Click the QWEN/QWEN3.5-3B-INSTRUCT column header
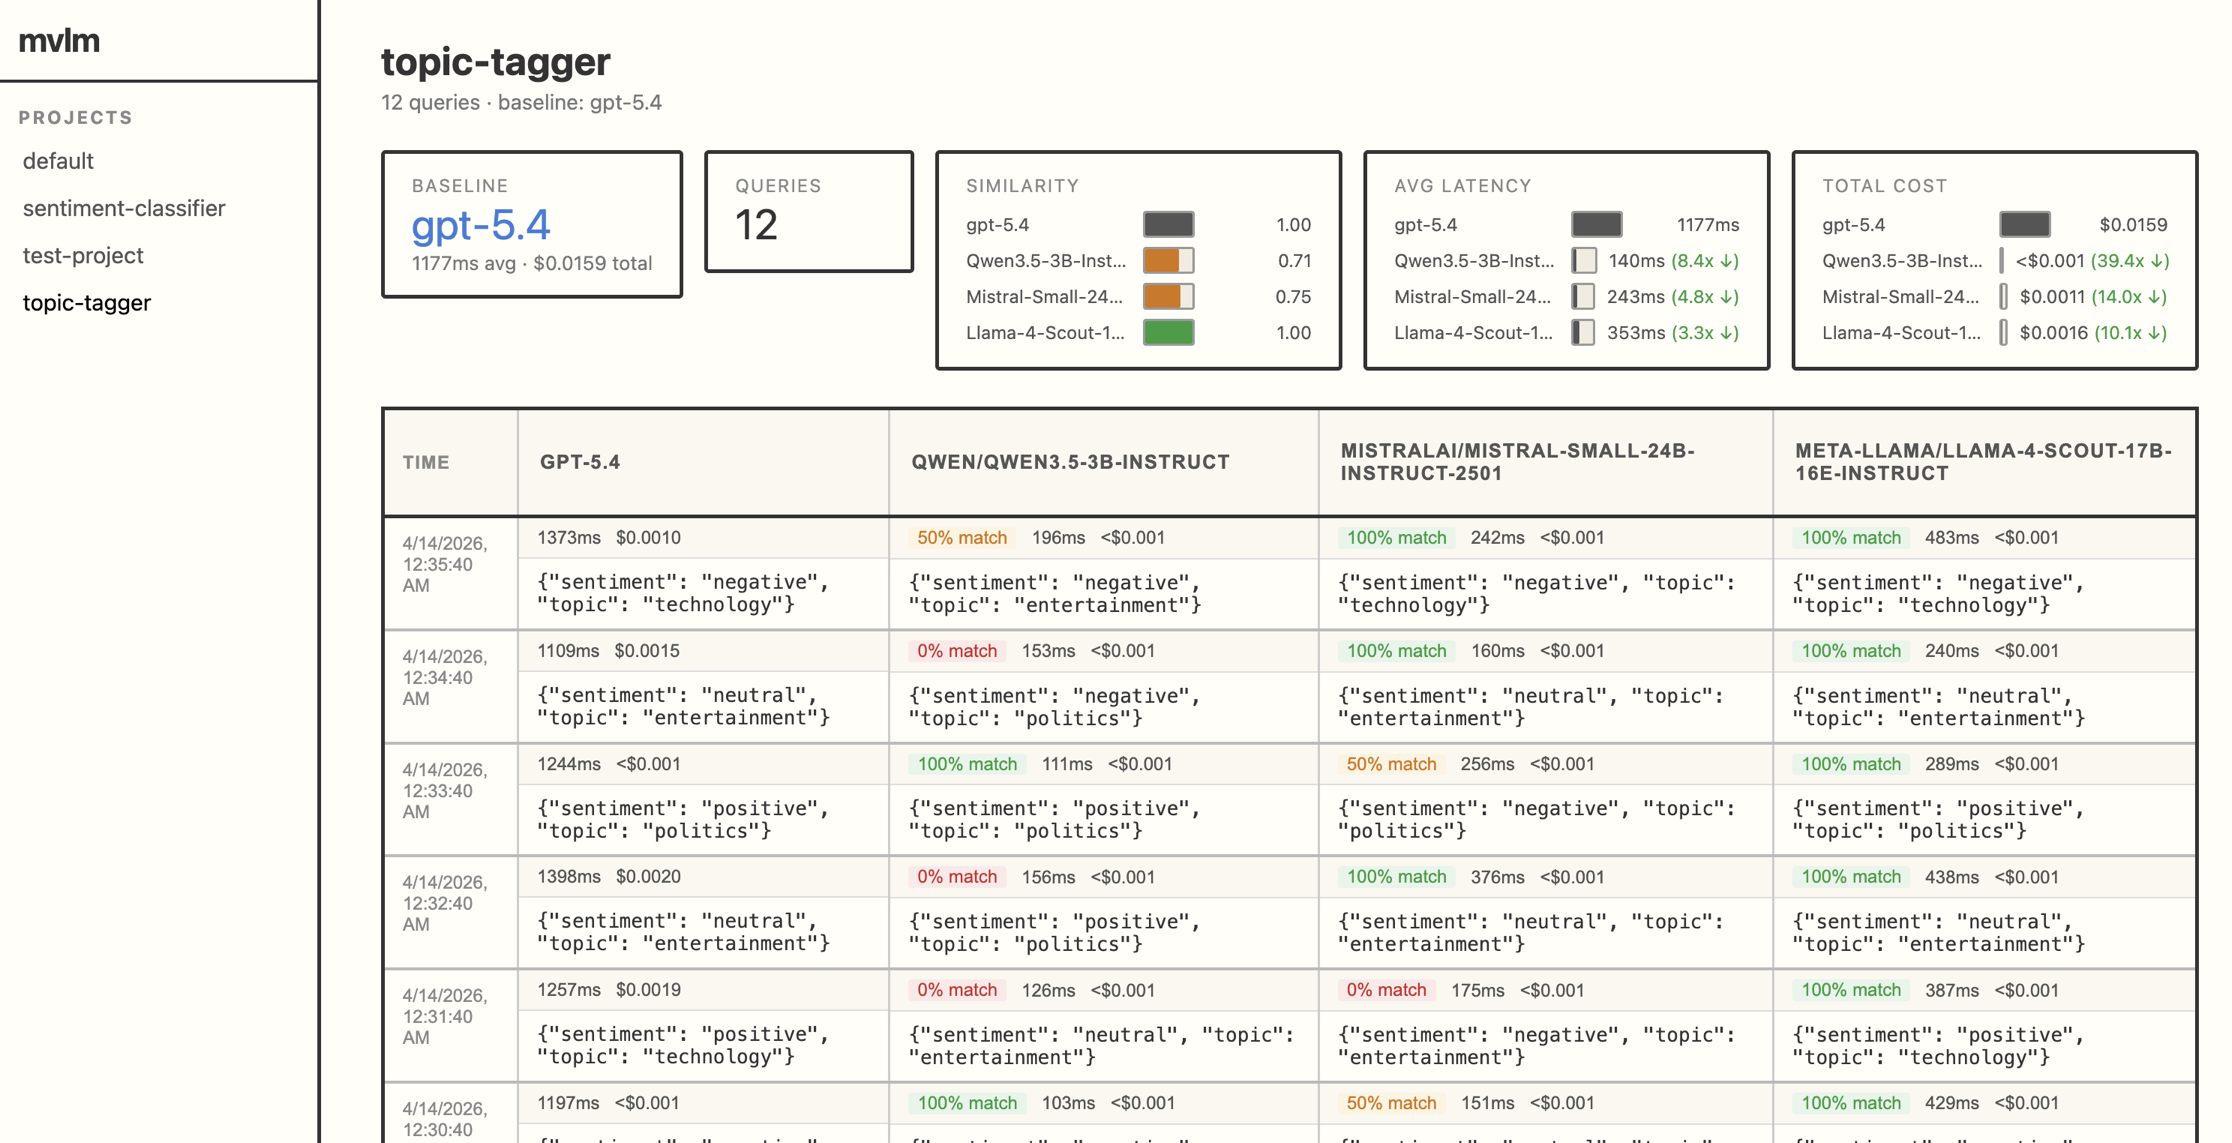Screen dimensions: 2232x1143 (1070, 462)
